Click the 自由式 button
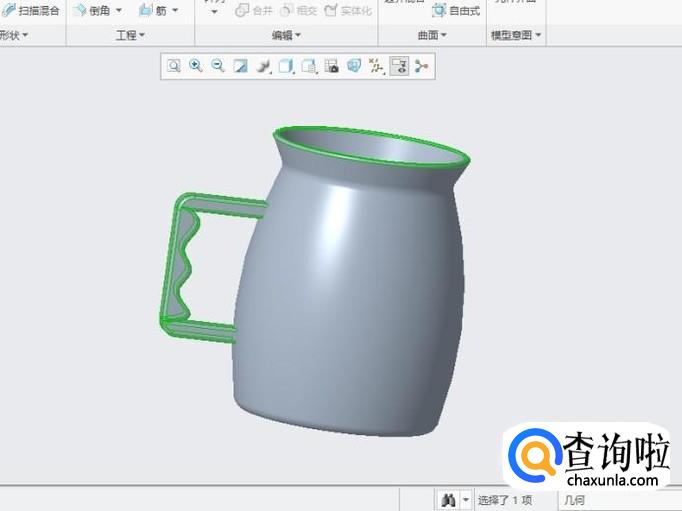This screenshot has height=511, width=682. [456, 11]
